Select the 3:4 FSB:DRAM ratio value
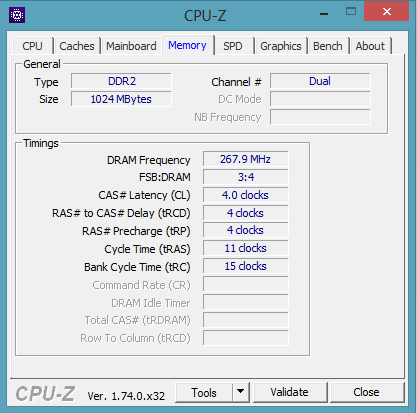 pos(246,177)
